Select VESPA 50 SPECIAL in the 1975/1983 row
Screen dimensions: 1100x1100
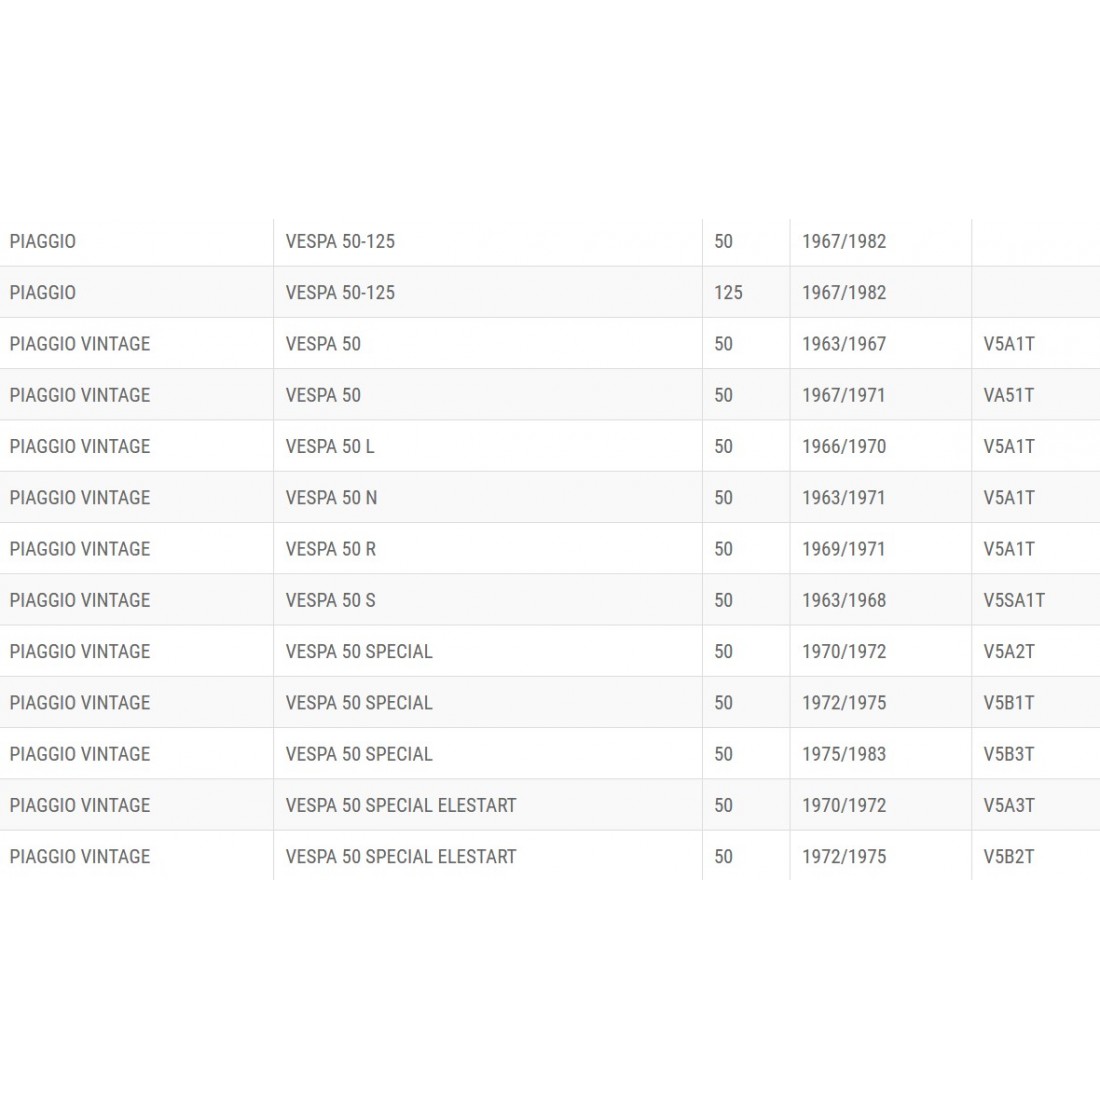[x=359, y=753]
